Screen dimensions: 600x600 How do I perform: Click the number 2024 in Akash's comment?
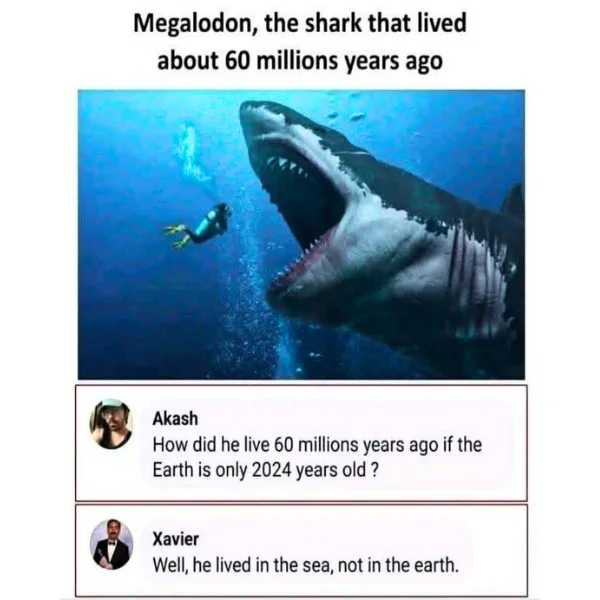271,470
